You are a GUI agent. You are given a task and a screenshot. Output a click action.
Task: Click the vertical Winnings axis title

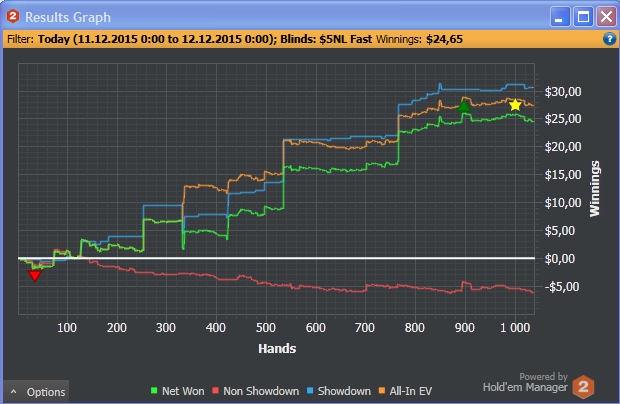[x=595, y=189]
